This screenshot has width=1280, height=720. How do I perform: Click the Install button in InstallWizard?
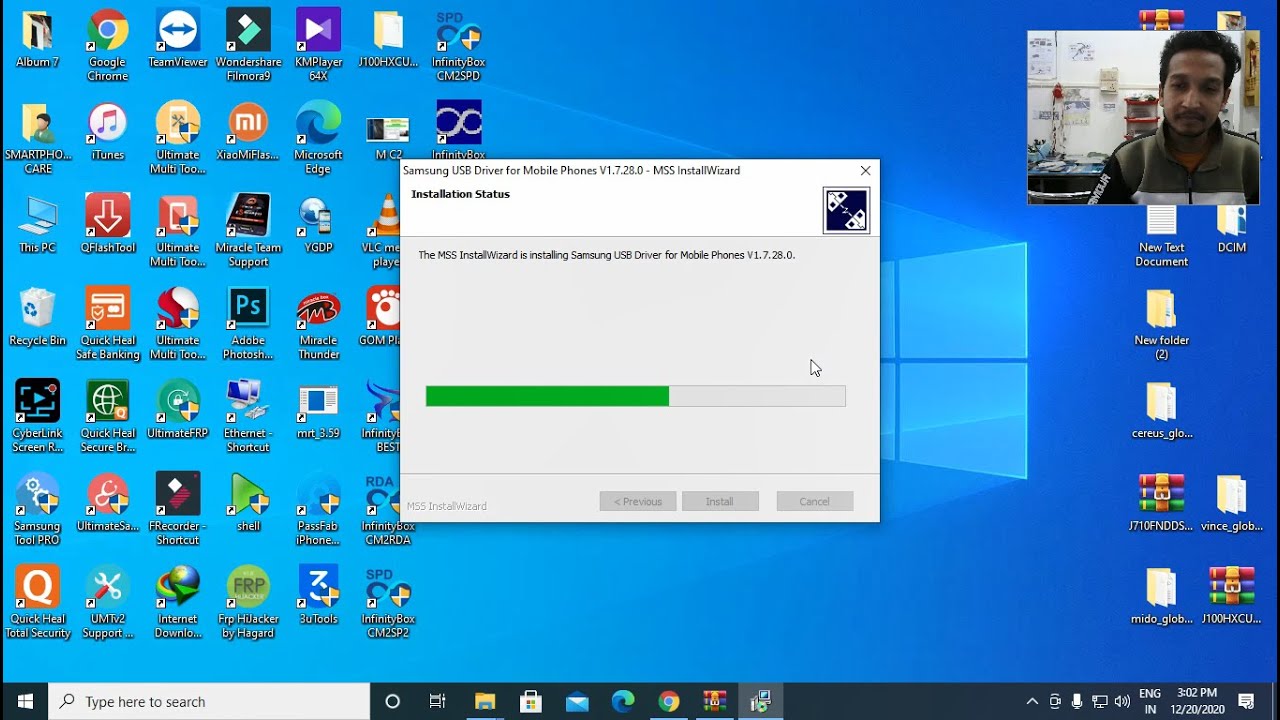click(720, 501)
